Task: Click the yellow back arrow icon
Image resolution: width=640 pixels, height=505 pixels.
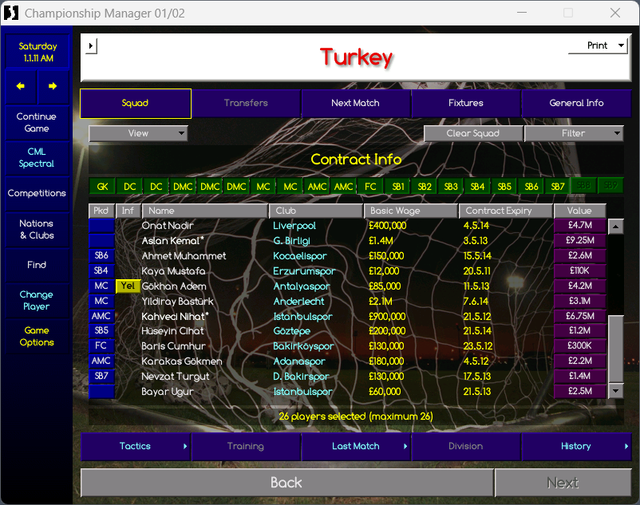Action: click(x=20, y=86)
